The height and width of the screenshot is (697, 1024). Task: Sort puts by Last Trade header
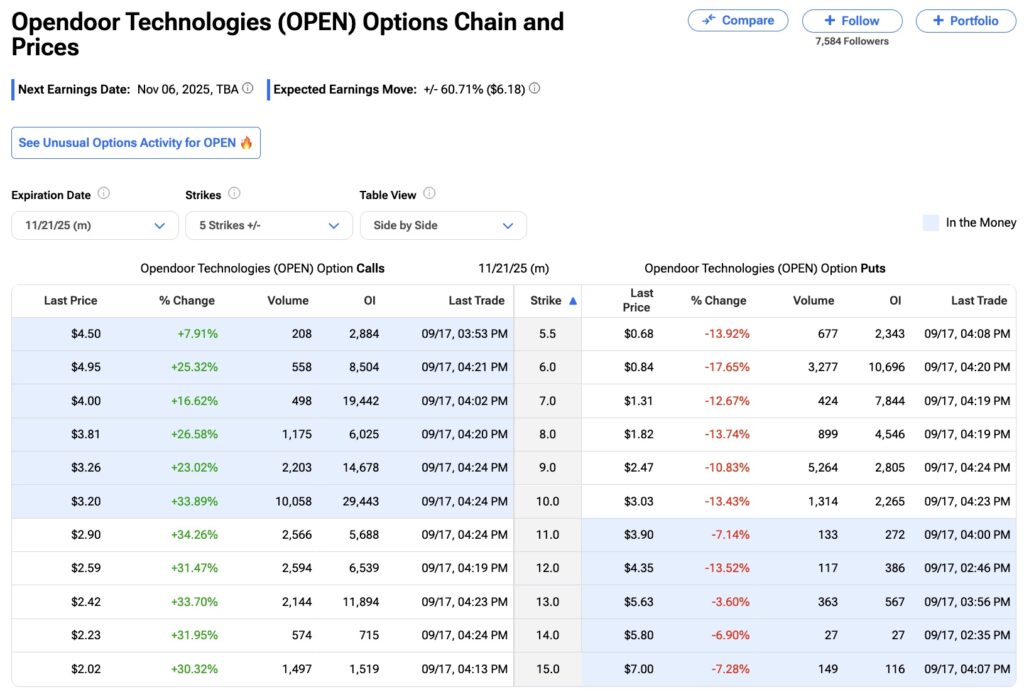pyautogui.click(x=978, y=300)
